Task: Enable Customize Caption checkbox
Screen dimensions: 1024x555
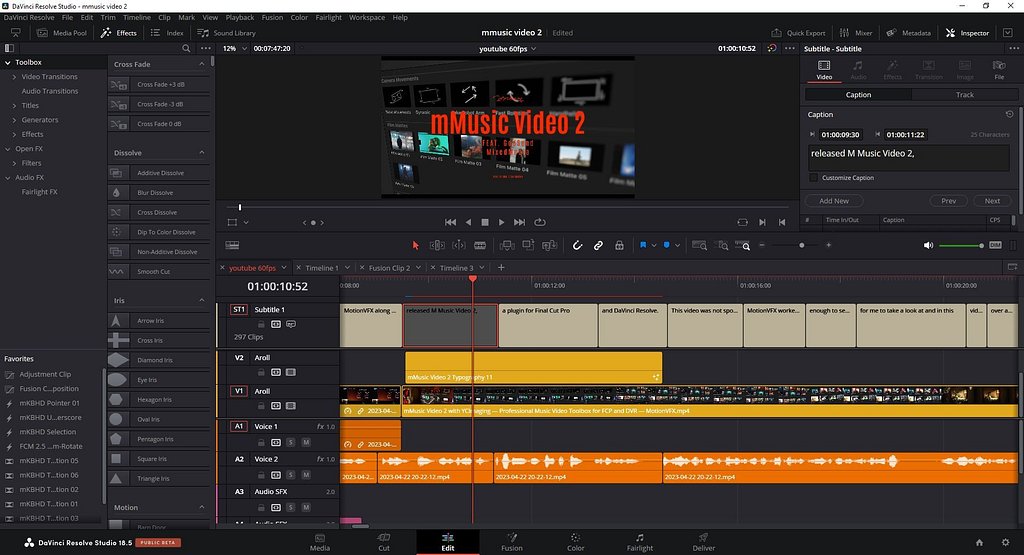Action: [813, 178]
